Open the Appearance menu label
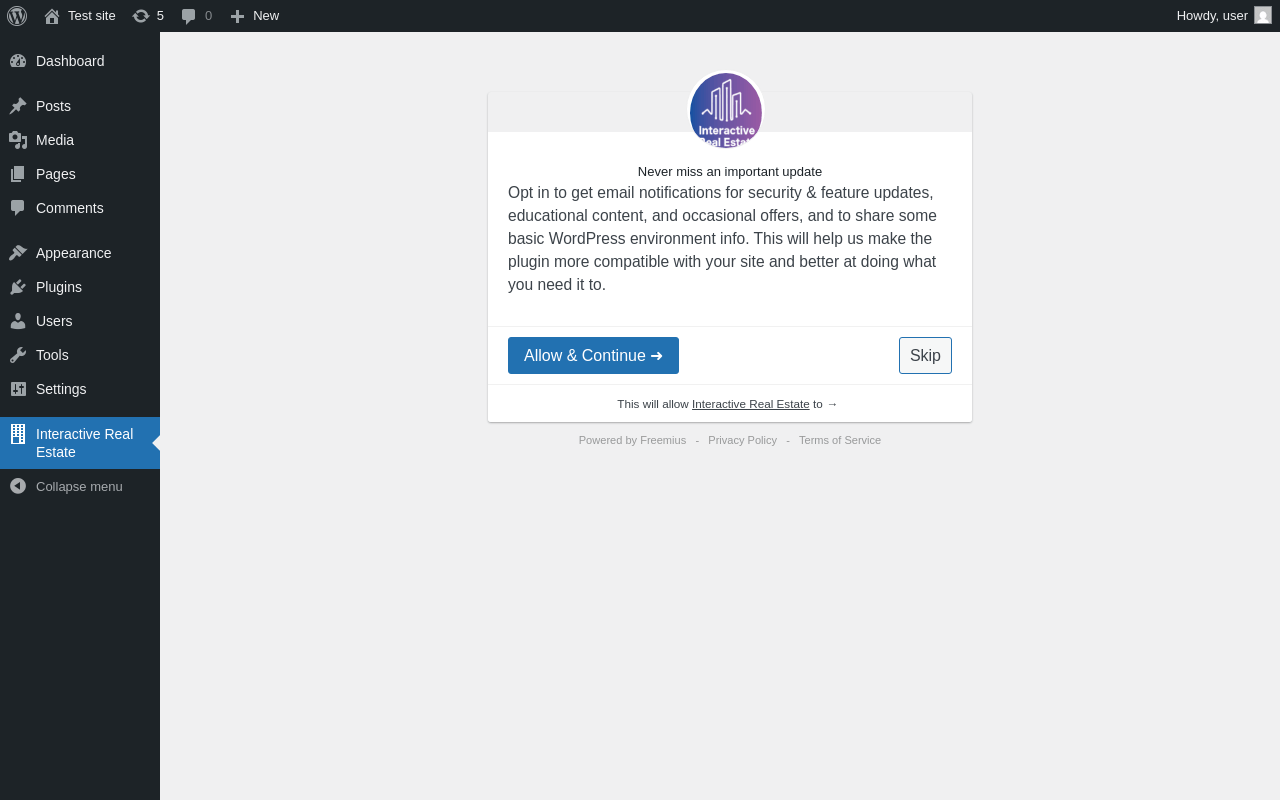Image resolution: width=1280 pixels, height=800 pixels. tap(73, 253)
